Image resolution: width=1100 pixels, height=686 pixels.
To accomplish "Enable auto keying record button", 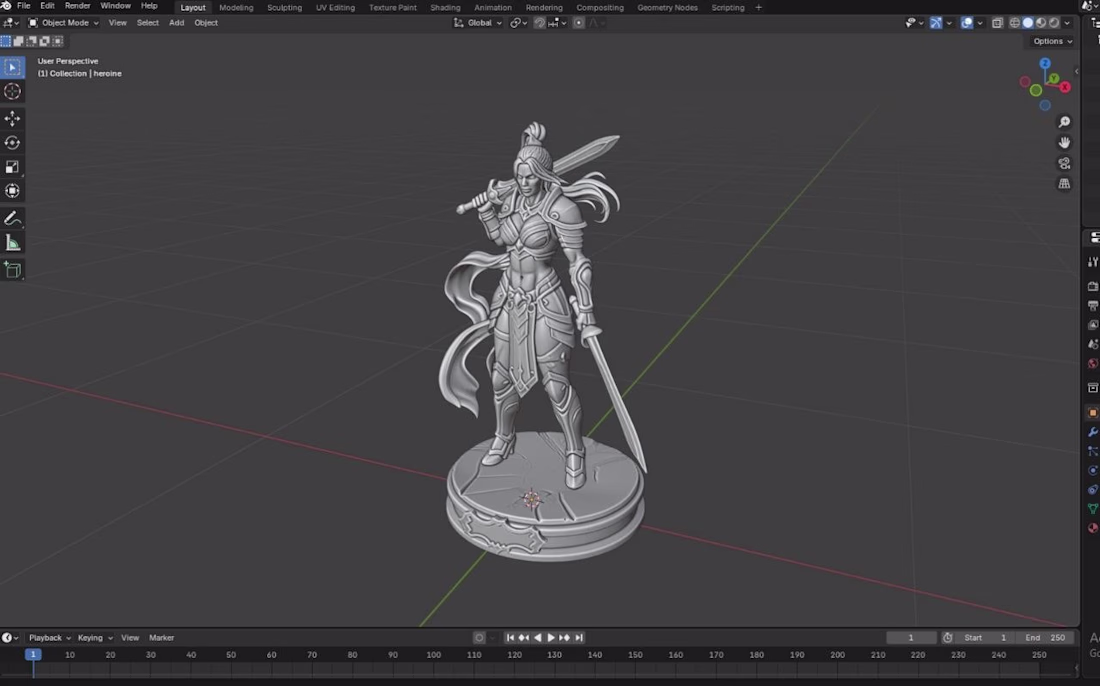I will 479,638.
